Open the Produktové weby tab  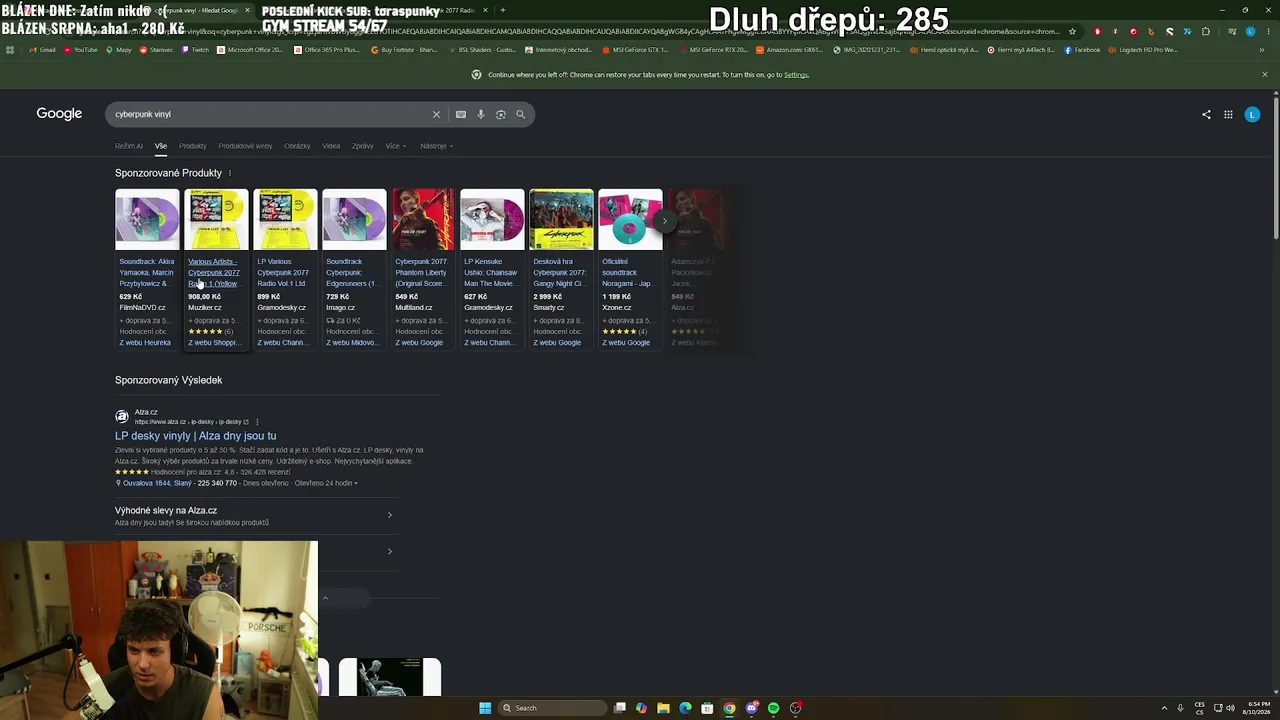coord(245,146)
